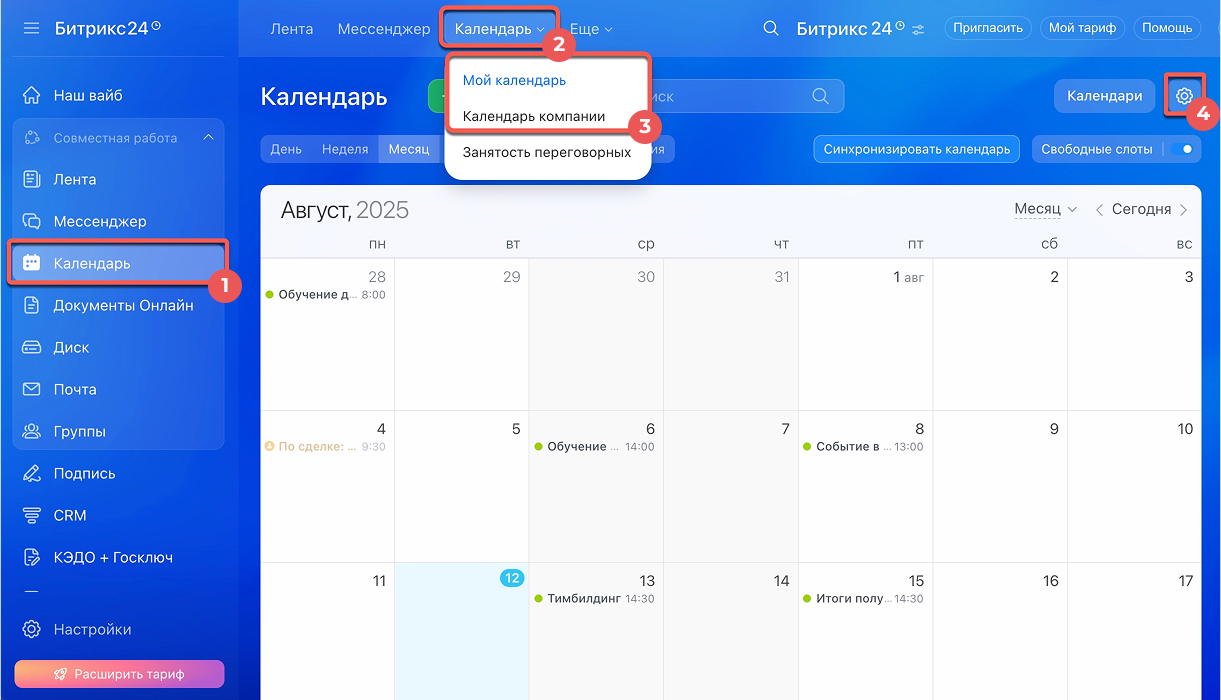This screenshot has height=700, width=1221.
Task: Open the Обучение event at 14:00
Action: [x=595, y=447]
